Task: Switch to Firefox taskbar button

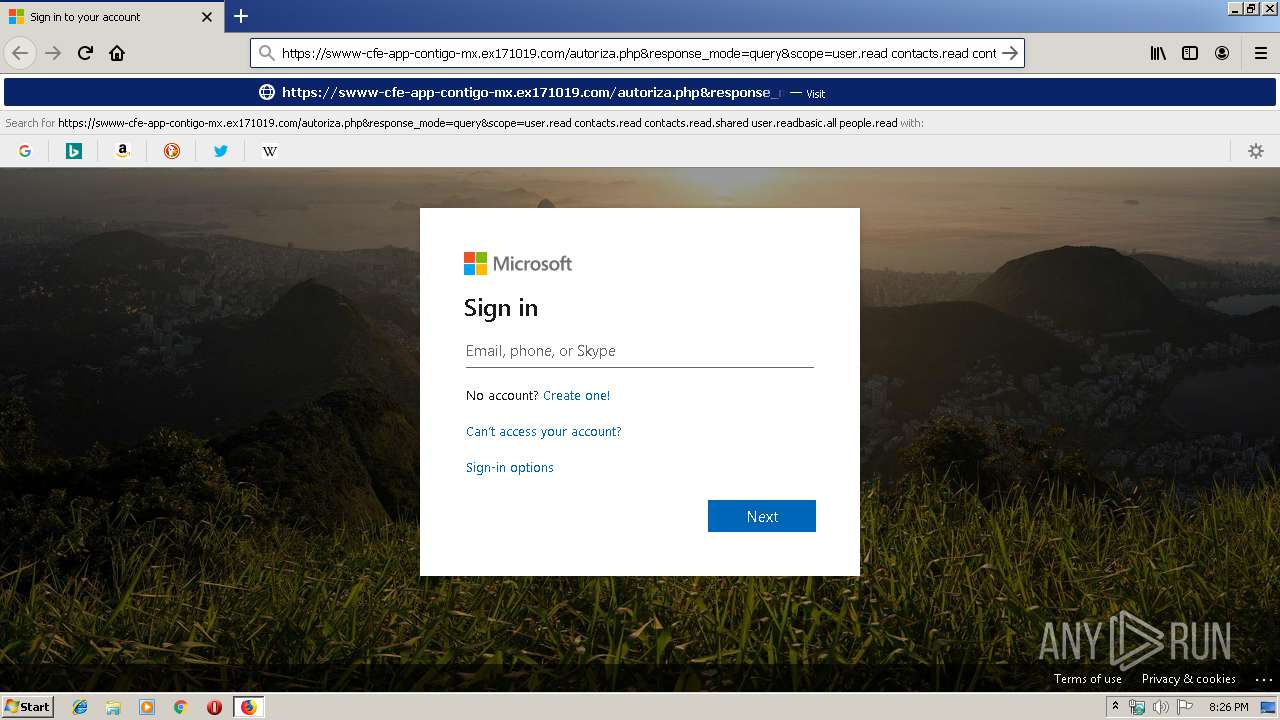Action: click(248, 707)
